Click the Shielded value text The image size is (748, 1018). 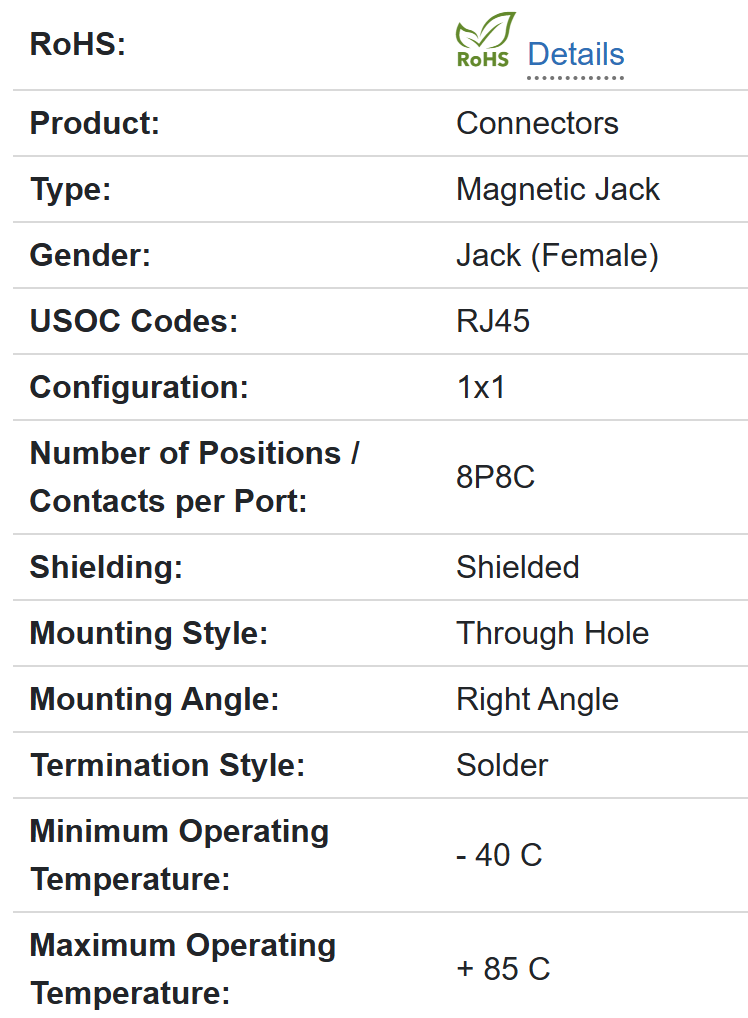518,567
